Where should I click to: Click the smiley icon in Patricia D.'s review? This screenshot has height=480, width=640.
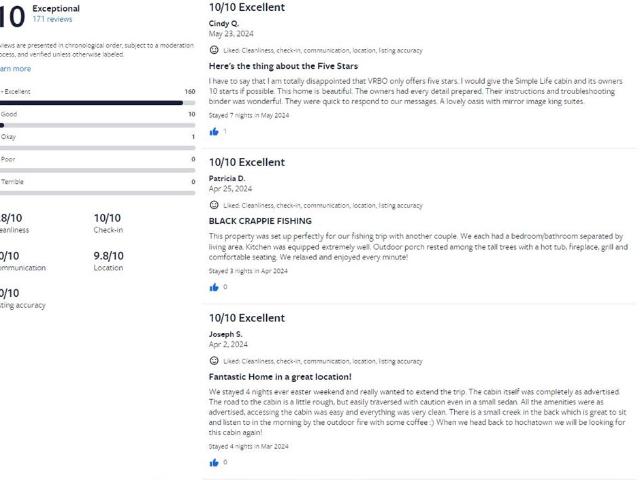pyautogui.click(x=214, y=205)
